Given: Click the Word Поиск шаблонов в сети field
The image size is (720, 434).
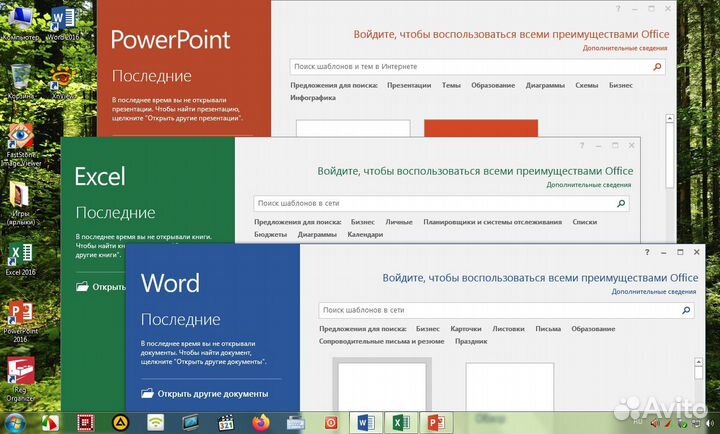Looking at the screenshot, I should point(506,310).
